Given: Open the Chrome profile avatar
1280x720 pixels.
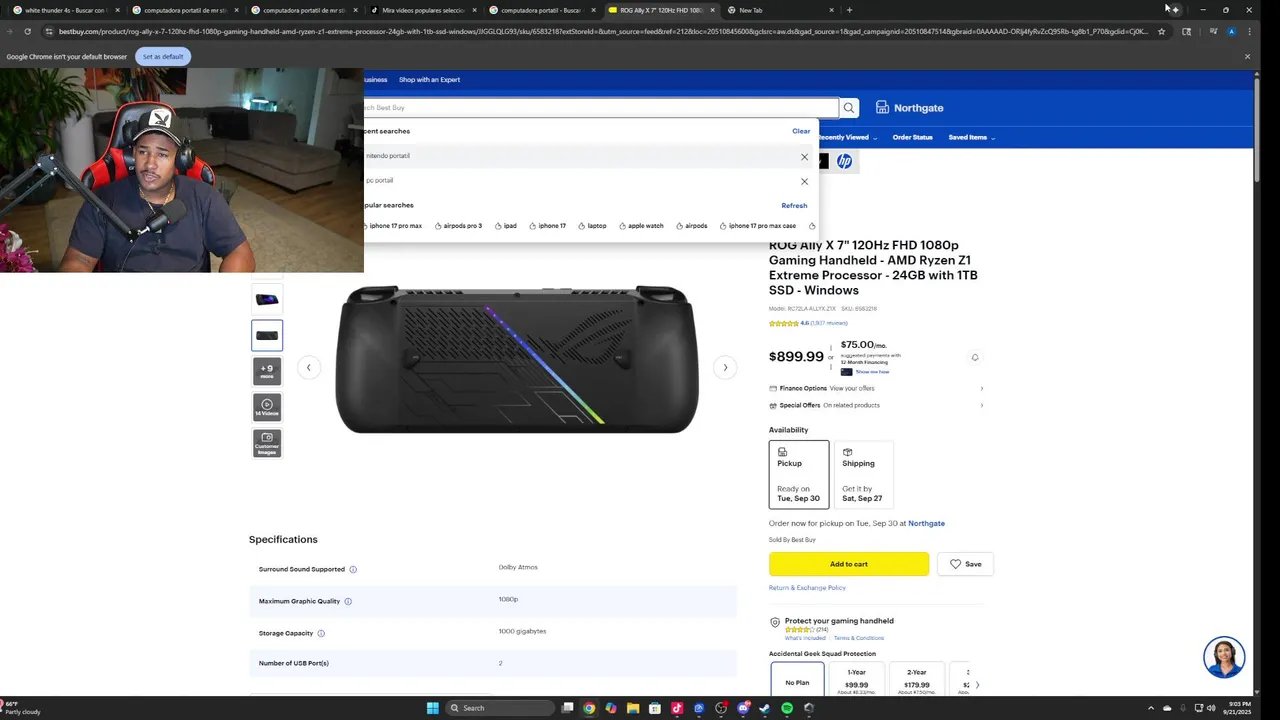Looking at the screenshot, I should tap(1232, 31).
